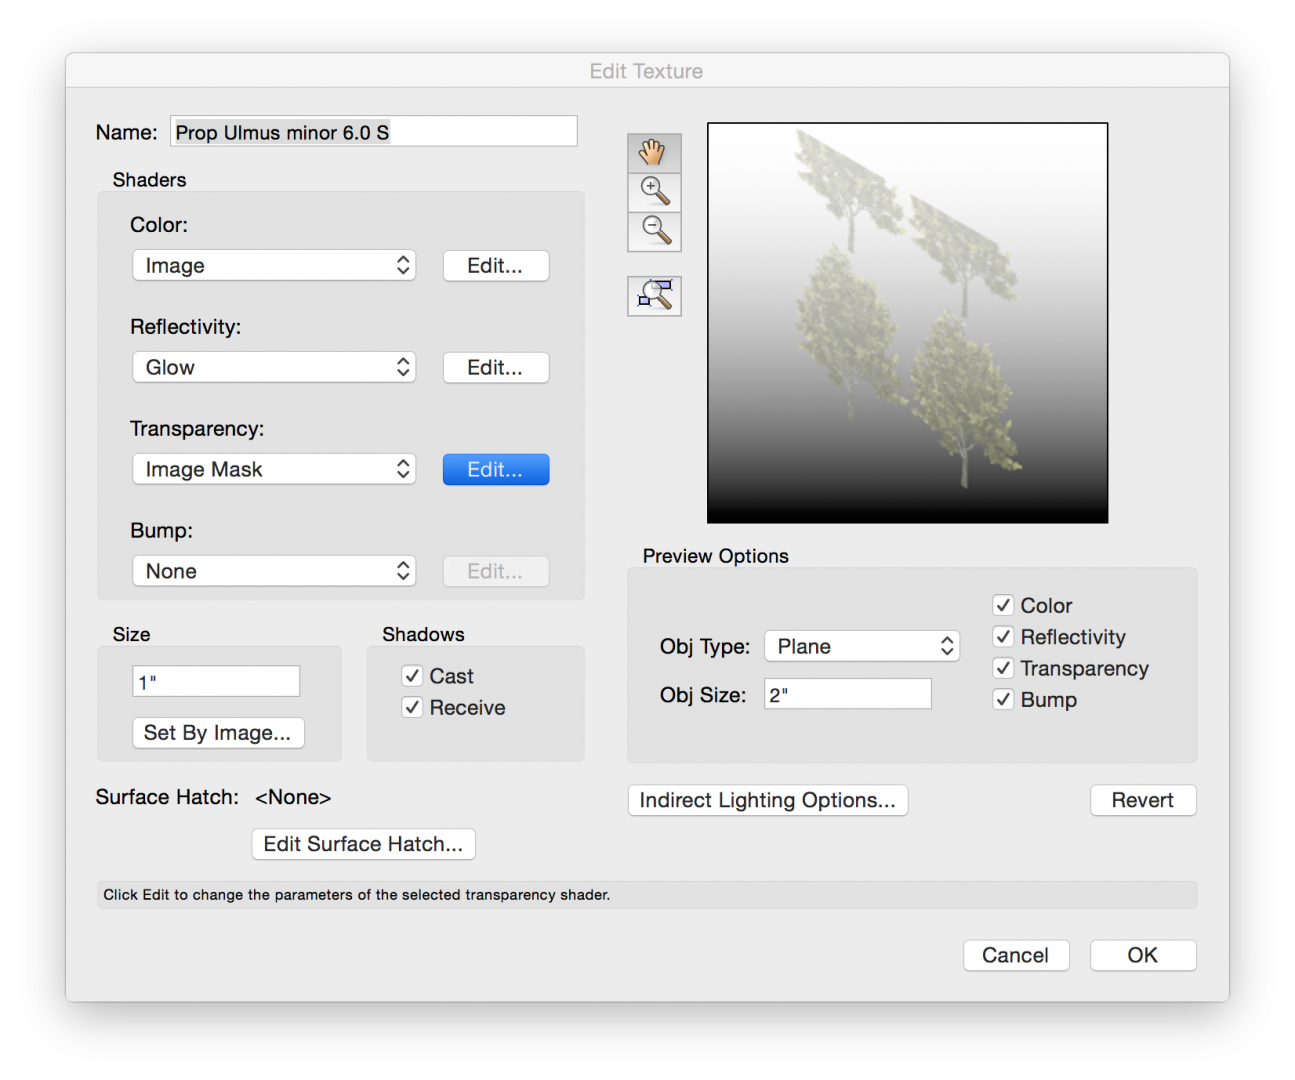Open Indirect Lighting Options
1295x1080 pixels.
coord(767,800)
